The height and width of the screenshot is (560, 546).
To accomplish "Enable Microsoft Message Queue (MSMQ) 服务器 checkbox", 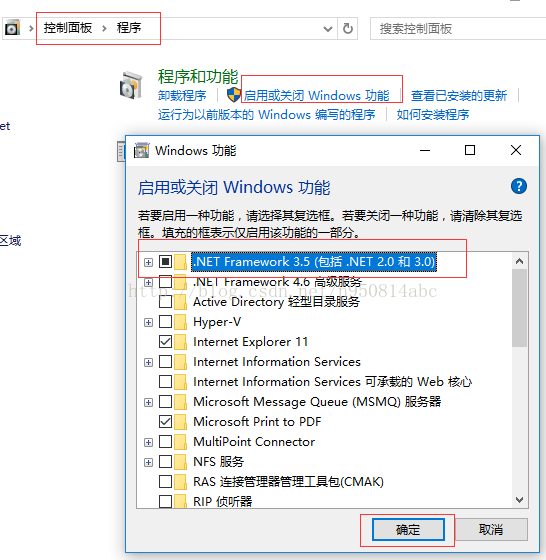I will 165,401.
